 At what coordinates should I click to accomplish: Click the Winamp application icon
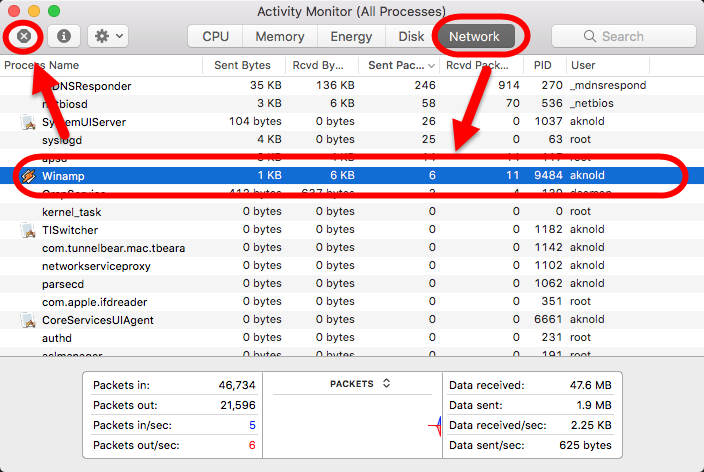point(28,175)
